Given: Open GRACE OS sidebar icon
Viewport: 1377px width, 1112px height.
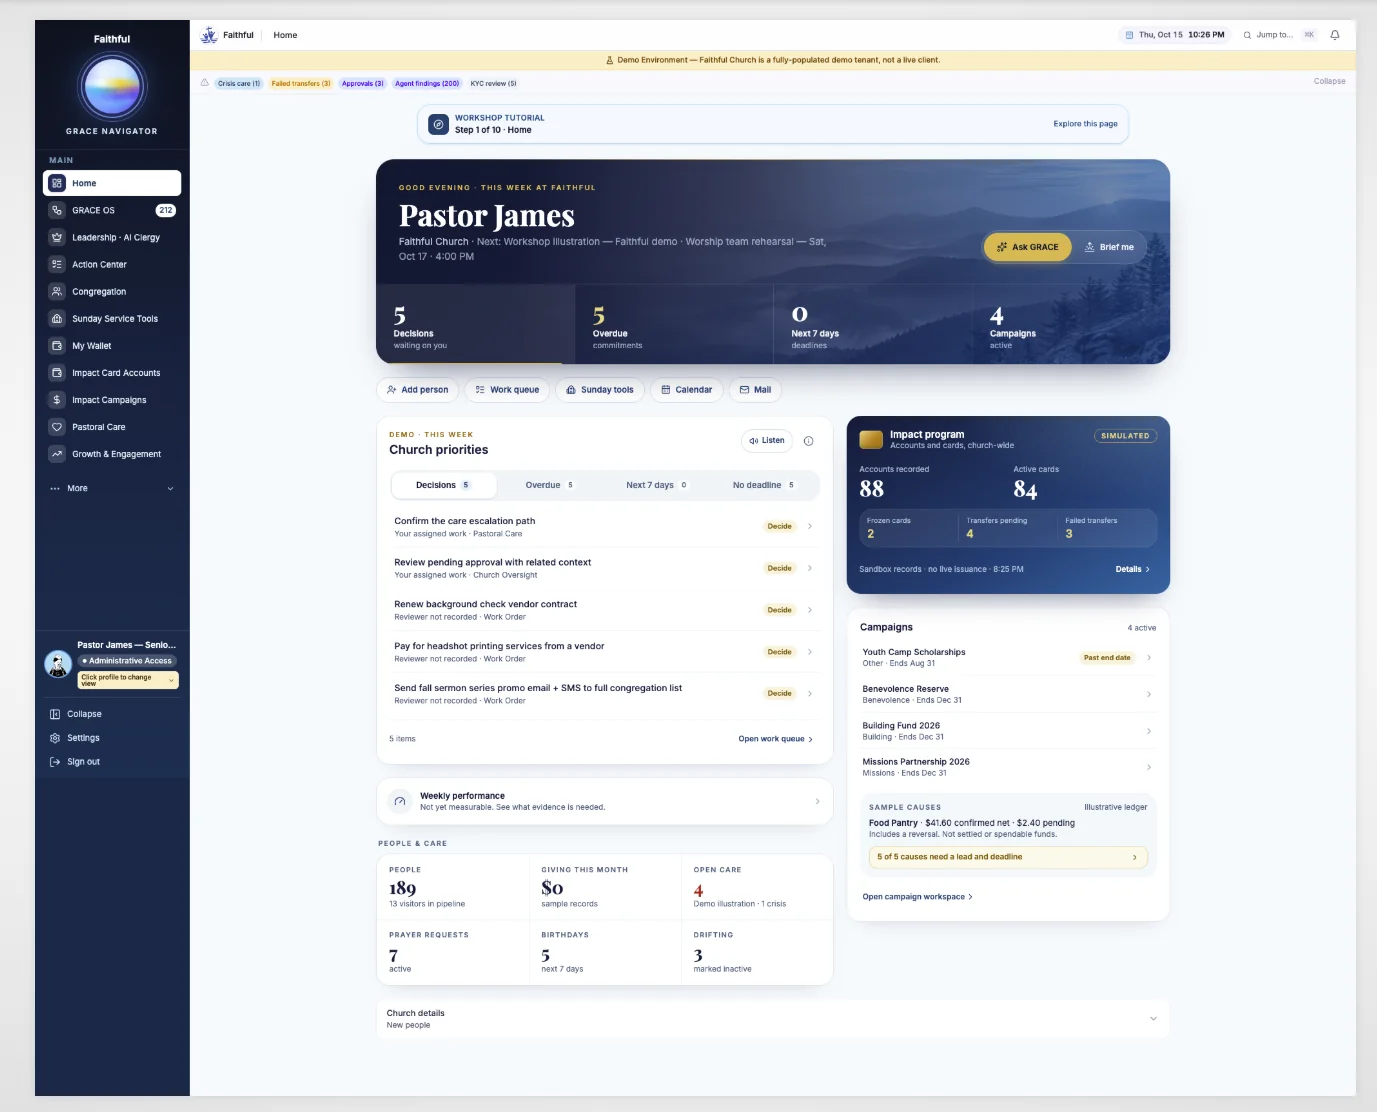Looking at the screenshot, I should [x=57, y=210].
